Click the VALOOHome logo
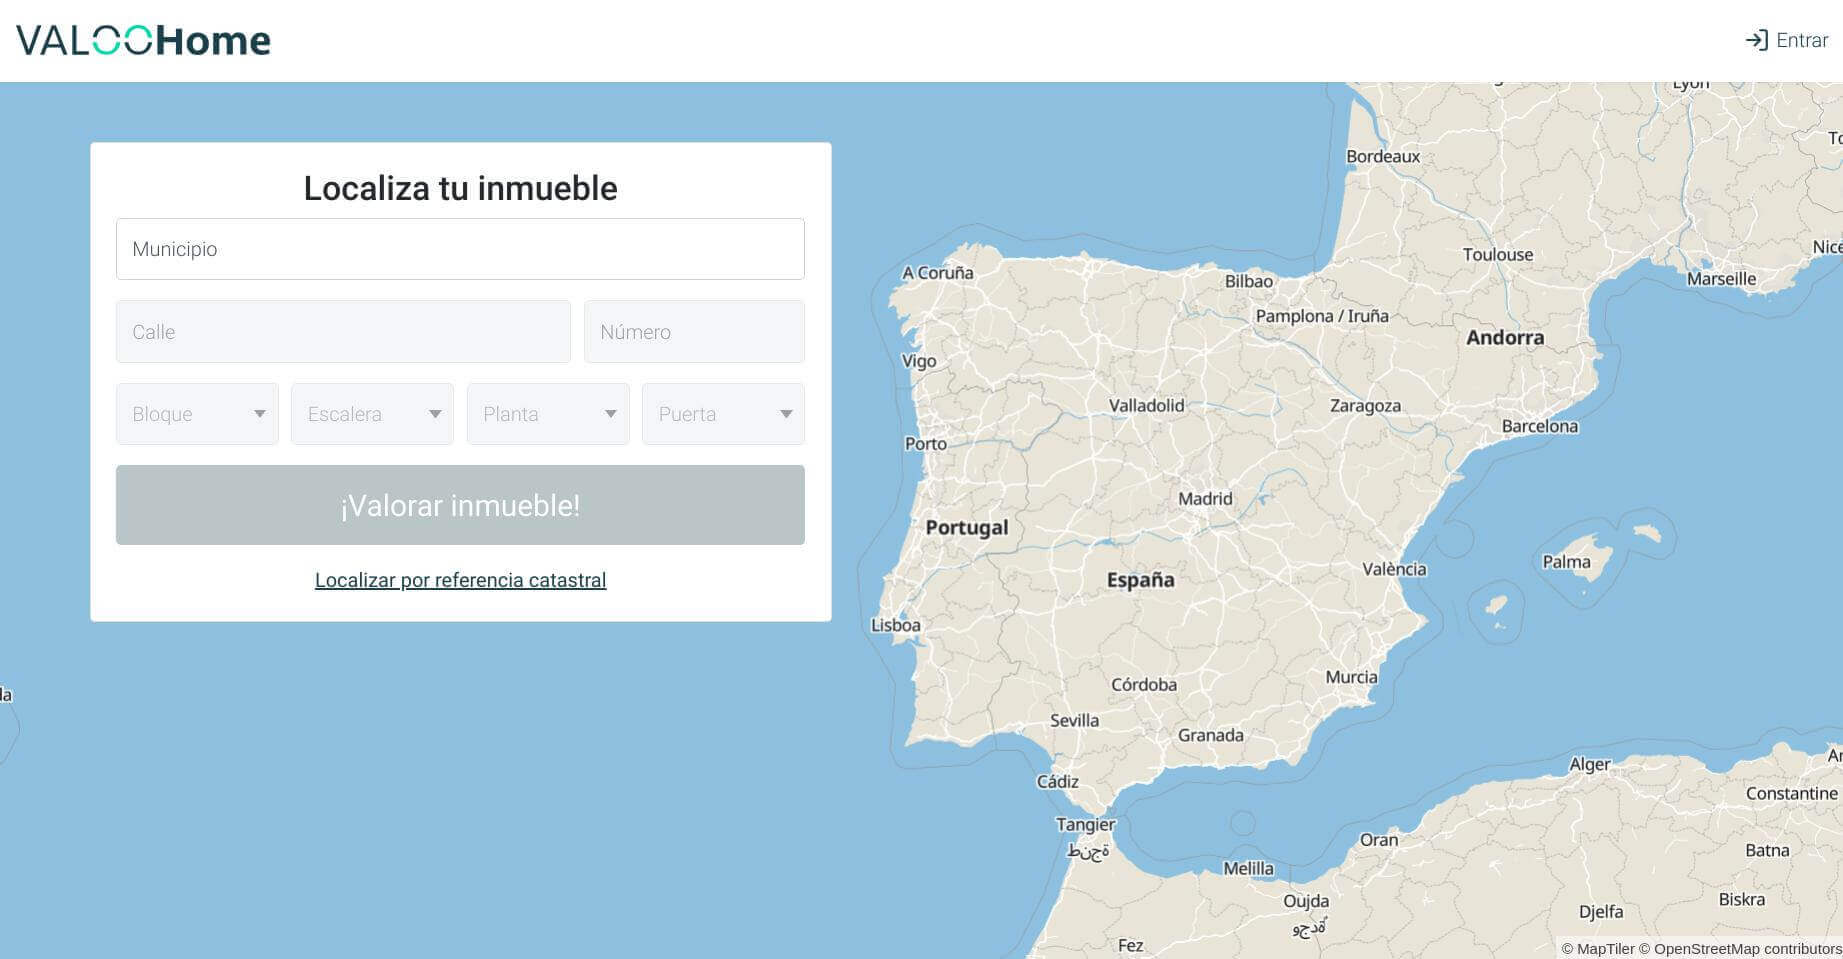Viewport: 1843px width, 959px height. click(143, 40)
